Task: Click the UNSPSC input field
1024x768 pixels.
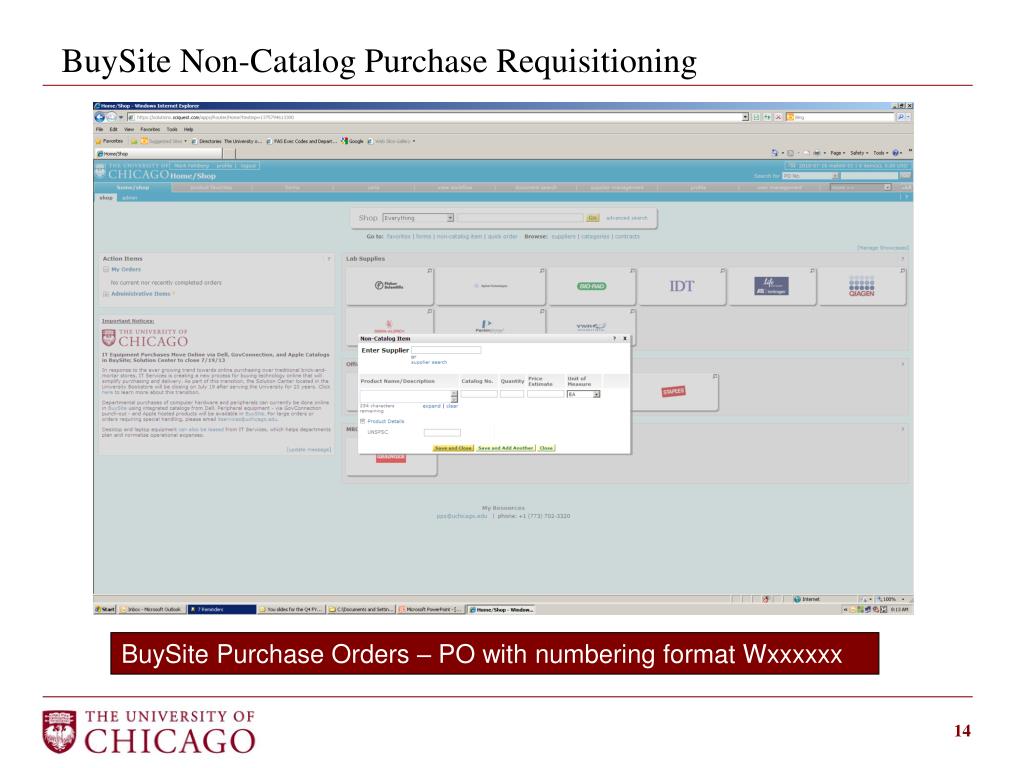Action: point(442,432)
